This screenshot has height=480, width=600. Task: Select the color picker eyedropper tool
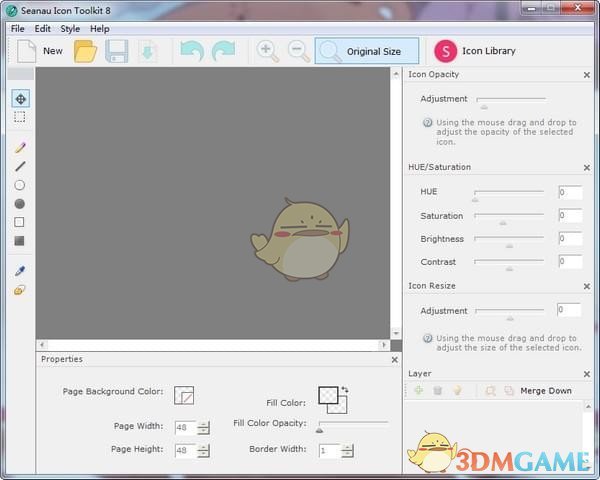point(20,271)
